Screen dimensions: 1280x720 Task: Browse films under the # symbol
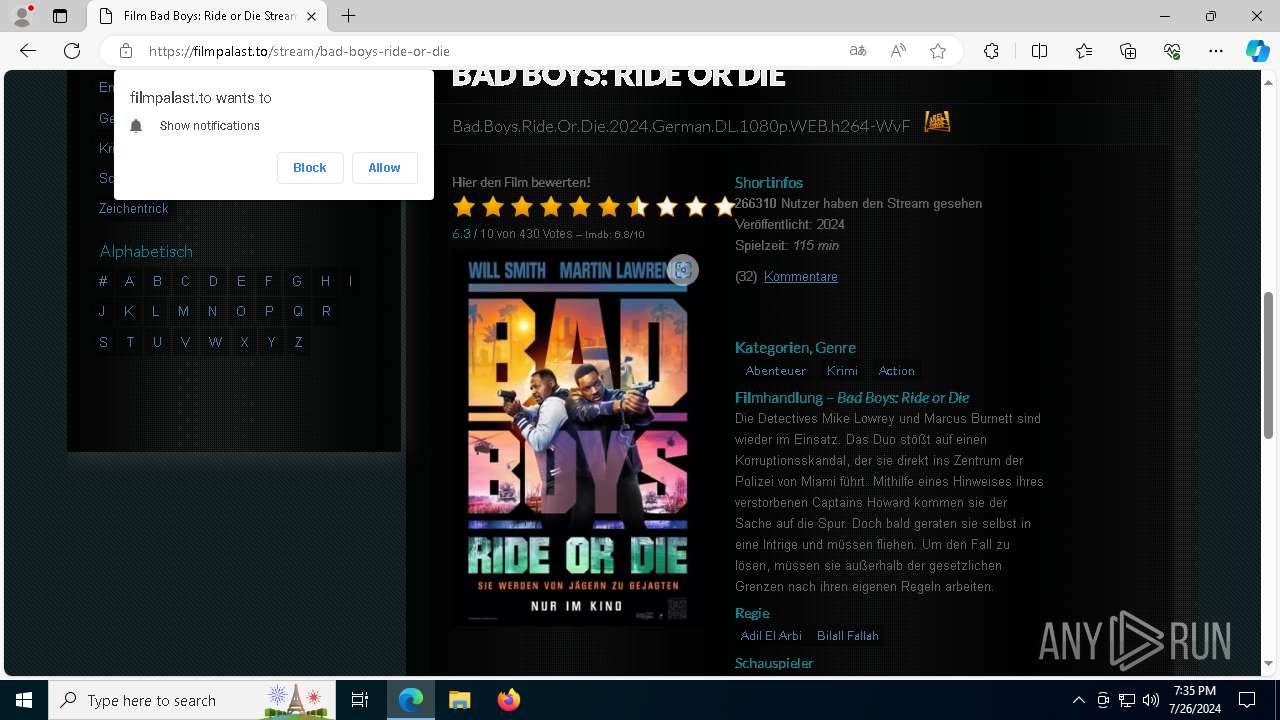[x=103, y=282]
